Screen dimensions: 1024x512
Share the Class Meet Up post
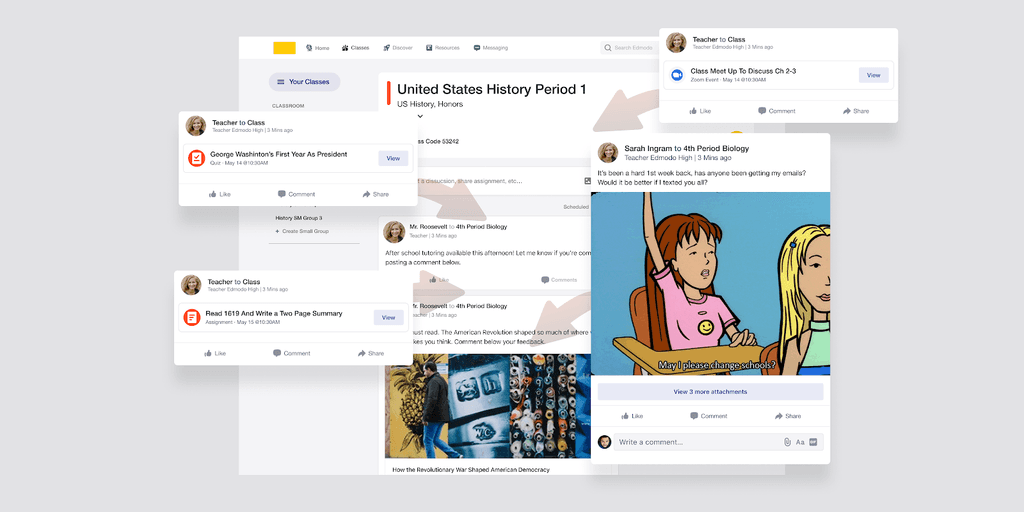point(856,111)
